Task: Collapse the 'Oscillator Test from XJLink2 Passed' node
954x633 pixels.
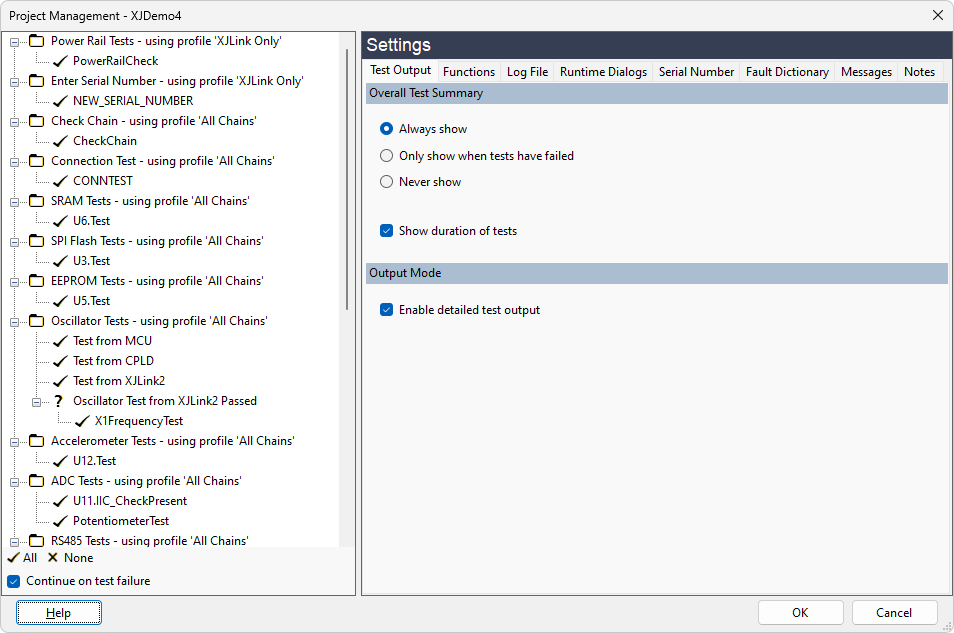Action: (36, 401)
